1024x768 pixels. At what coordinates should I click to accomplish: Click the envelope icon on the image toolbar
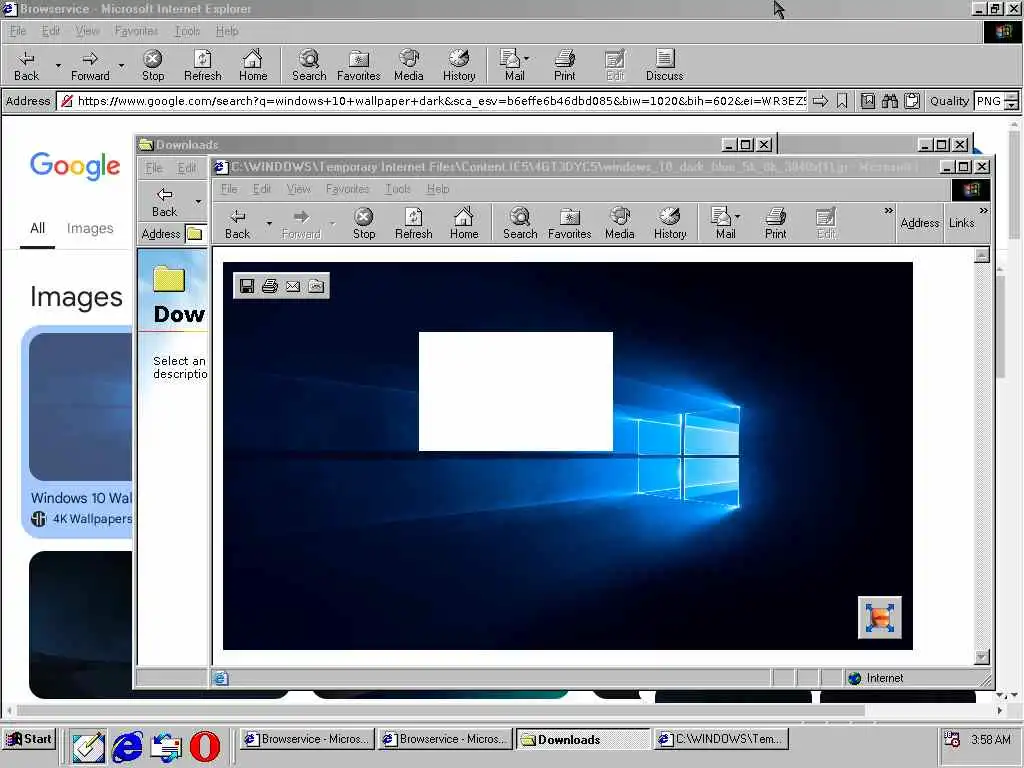click(x=293, y=286)
